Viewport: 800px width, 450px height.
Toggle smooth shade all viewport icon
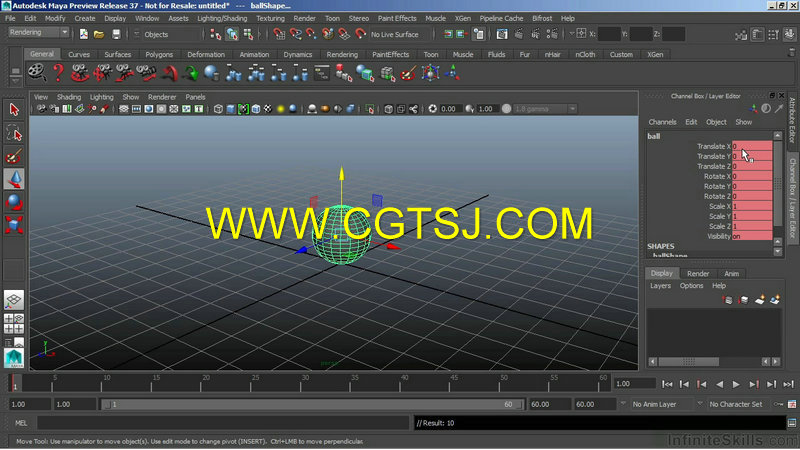point(231,109)
